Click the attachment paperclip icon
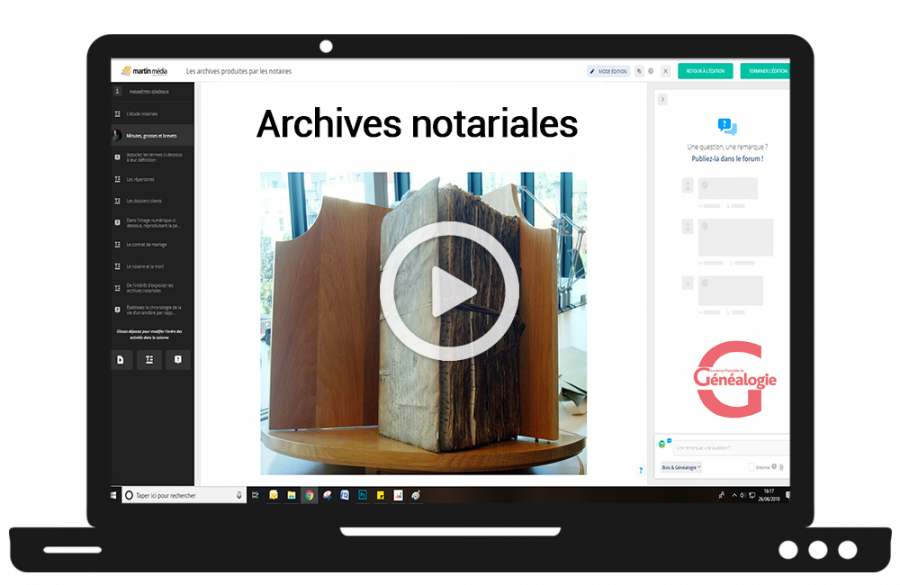Screen dimensions: 900x585 [782, 467]
